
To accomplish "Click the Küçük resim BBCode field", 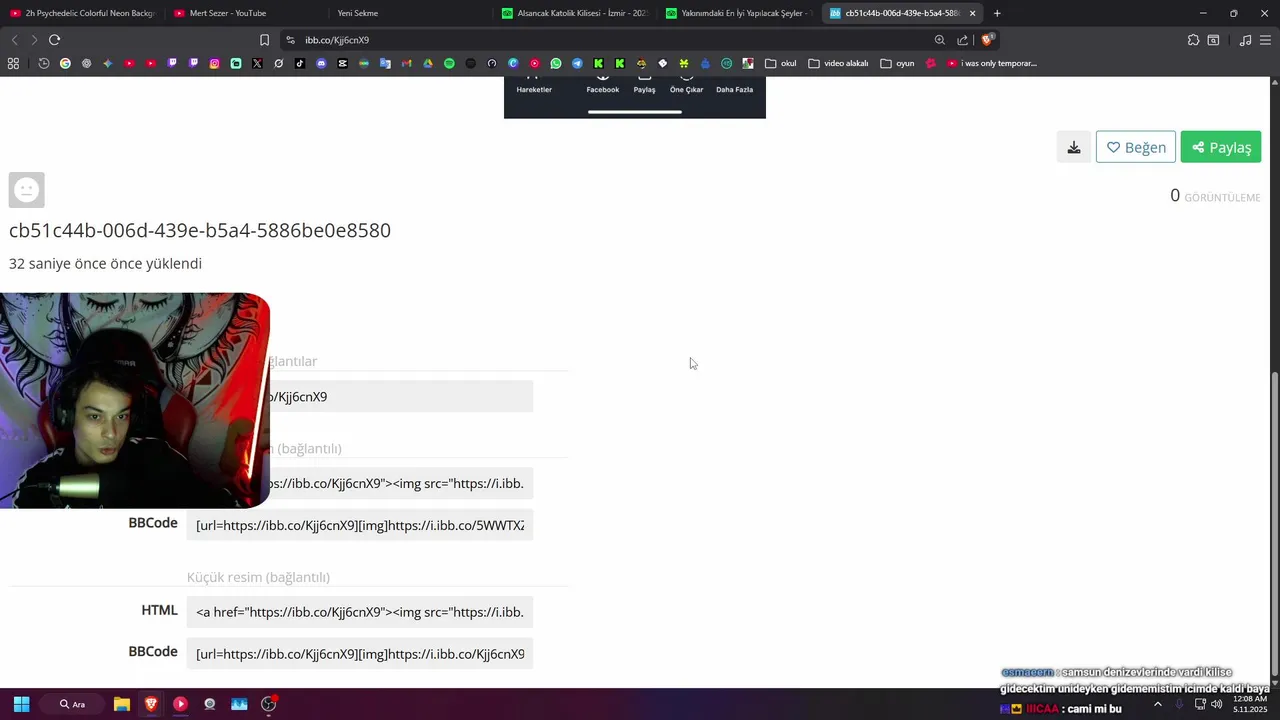I will [x=360, y=654].
